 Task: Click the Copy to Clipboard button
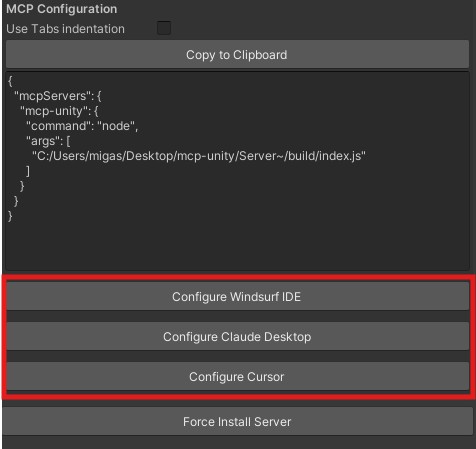pyautogui.click(x=237, y=55)
